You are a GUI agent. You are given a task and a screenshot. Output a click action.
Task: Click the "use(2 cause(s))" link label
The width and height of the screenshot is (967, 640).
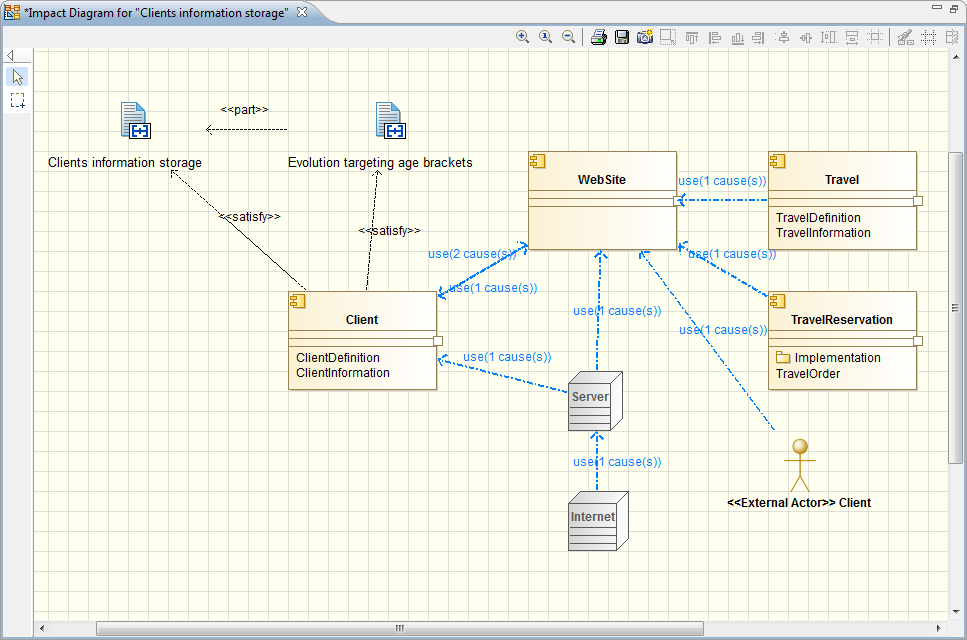[472, 254]
